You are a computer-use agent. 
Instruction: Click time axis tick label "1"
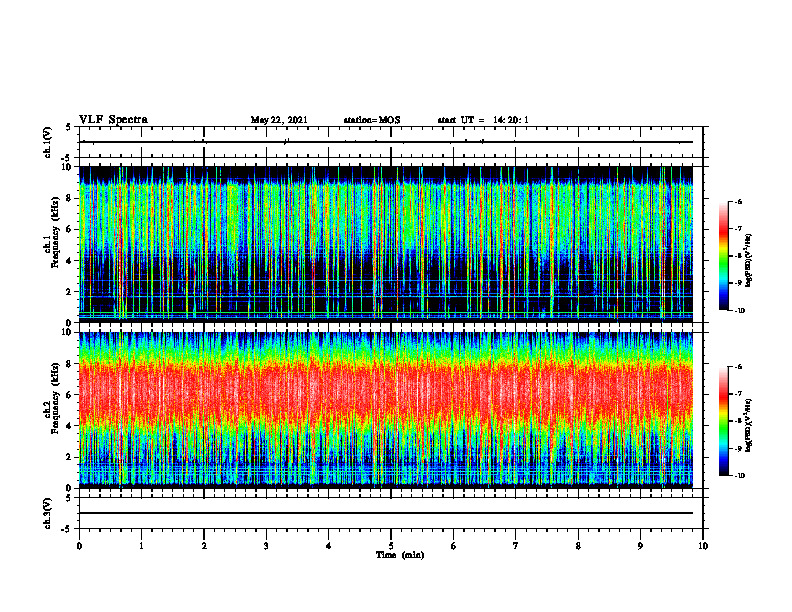(142, 546)
